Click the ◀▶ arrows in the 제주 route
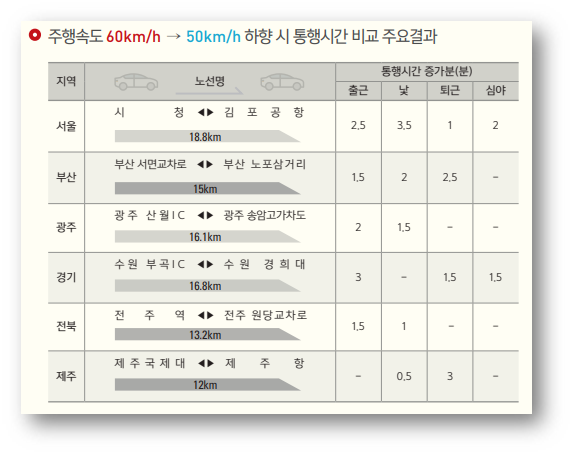 click(x=206, y=363)
